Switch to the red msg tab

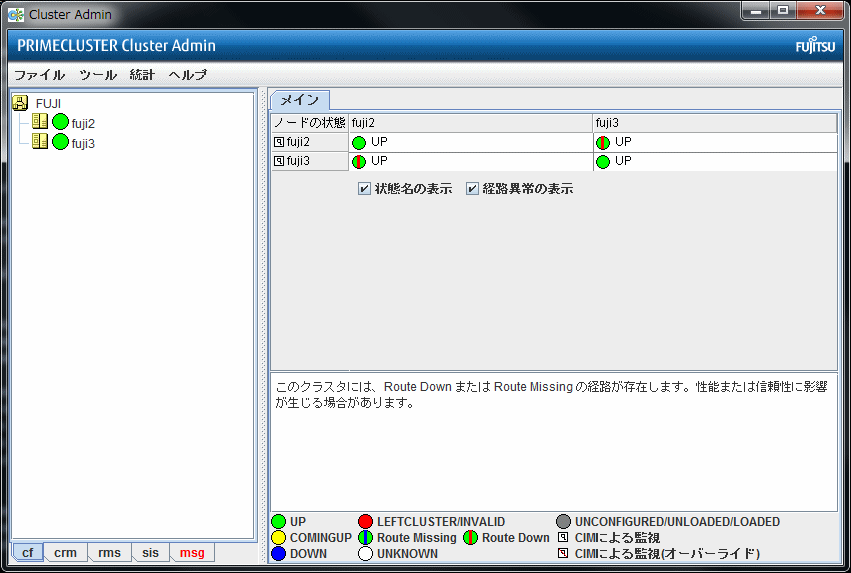[192, 552]
